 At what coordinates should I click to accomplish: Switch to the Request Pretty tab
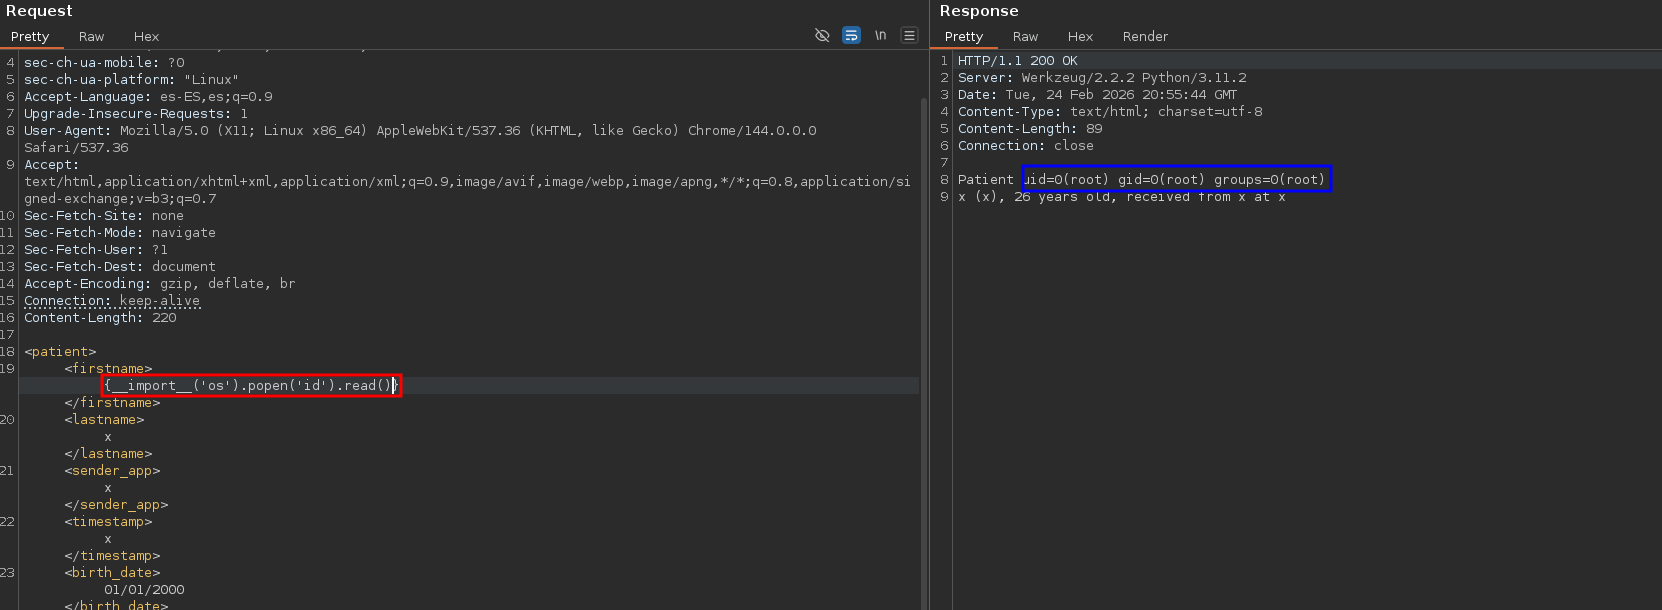coord(30,37)
